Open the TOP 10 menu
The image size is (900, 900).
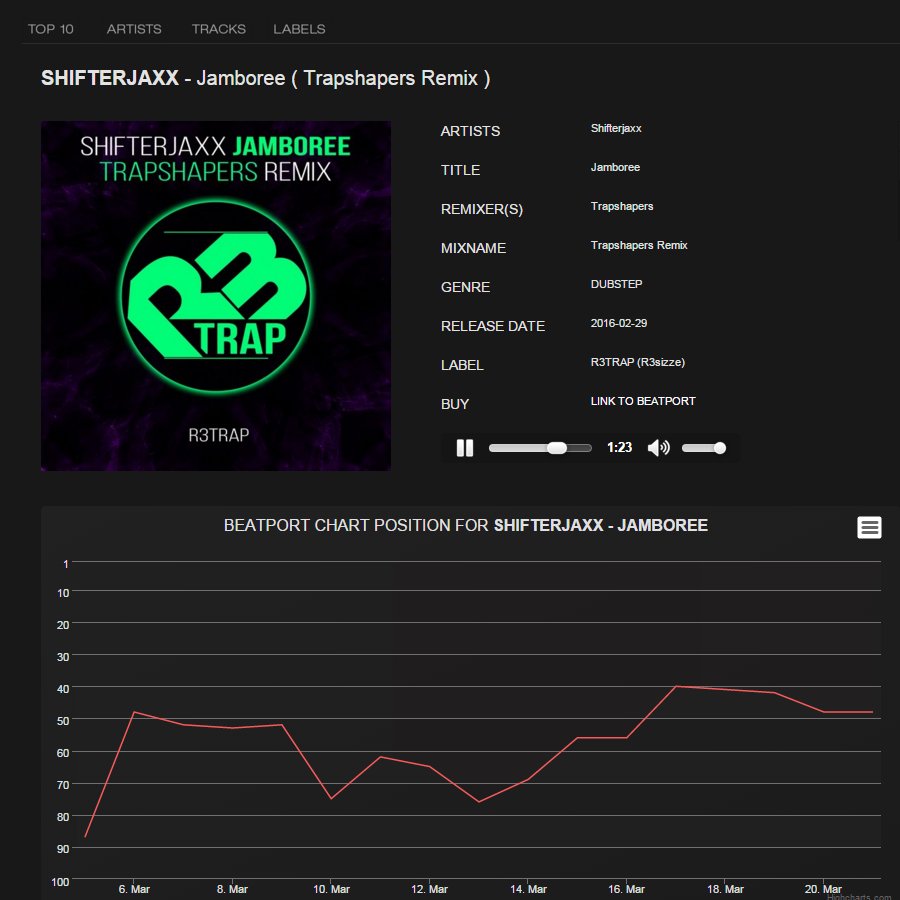(51, 29)
